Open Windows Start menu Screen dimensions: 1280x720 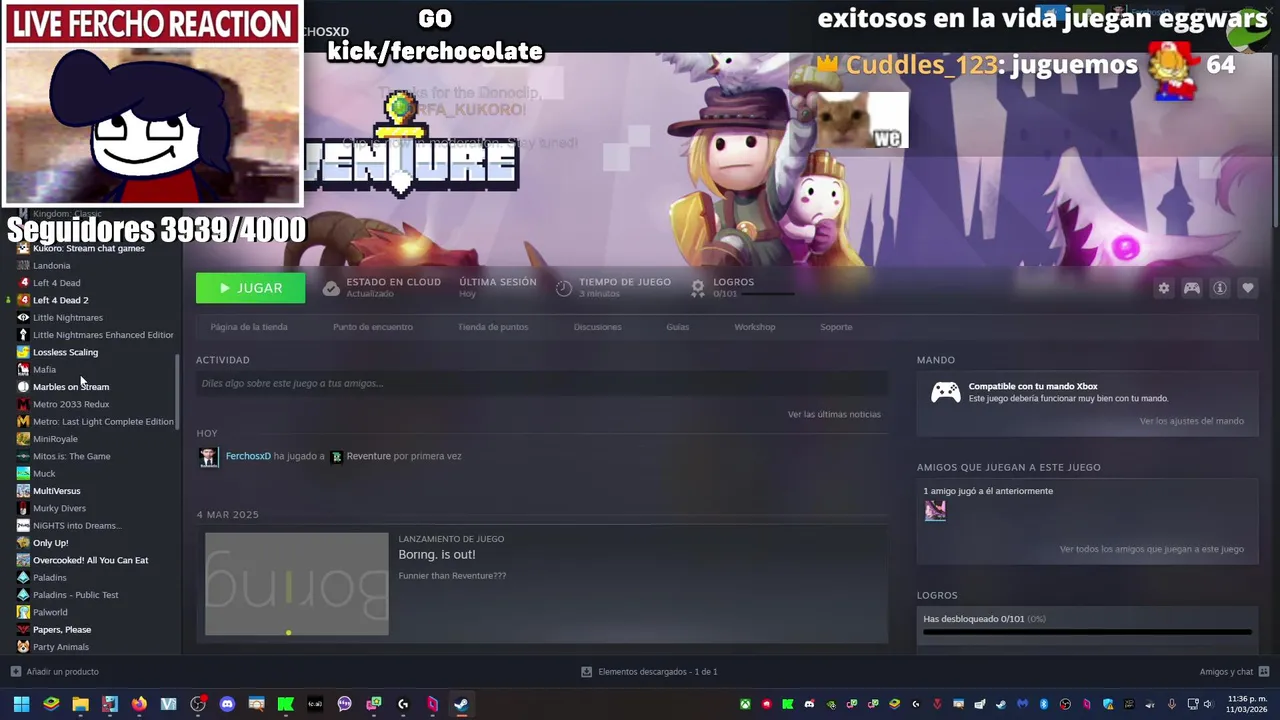click(x=21, y=704)
